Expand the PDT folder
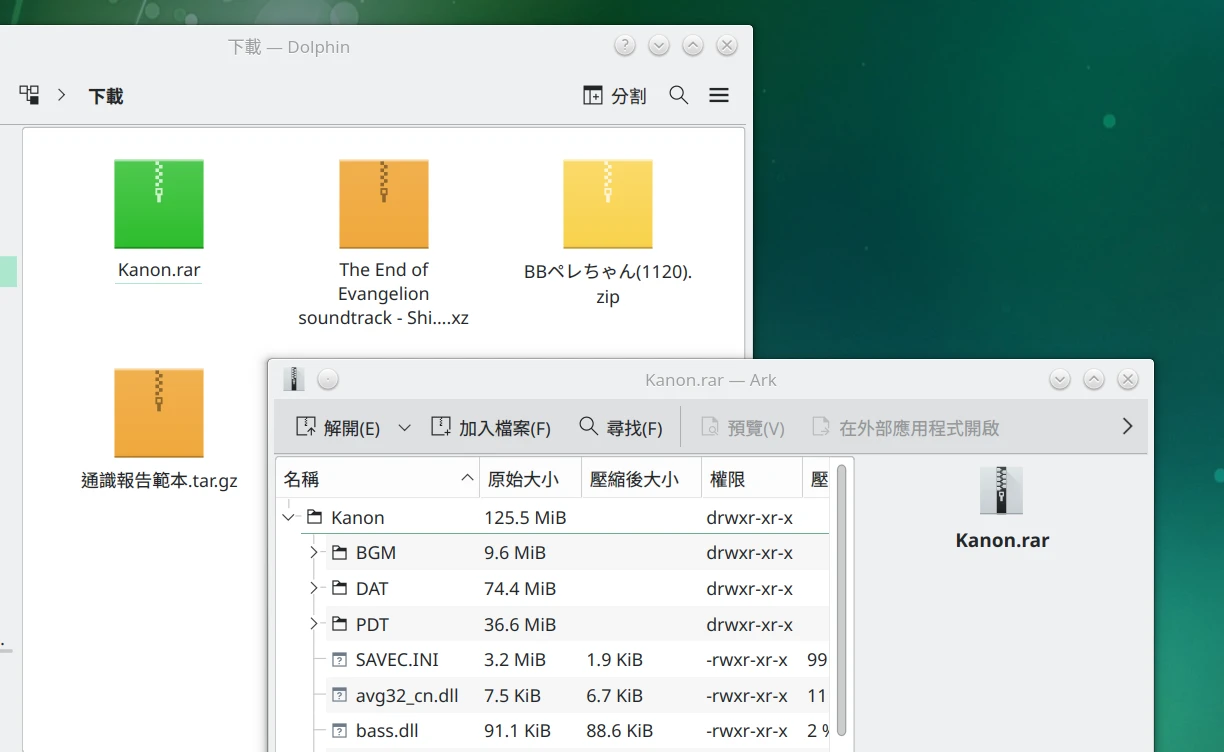Image resolution: width=1224 pixels, height=752 pixels. [314, 624]
